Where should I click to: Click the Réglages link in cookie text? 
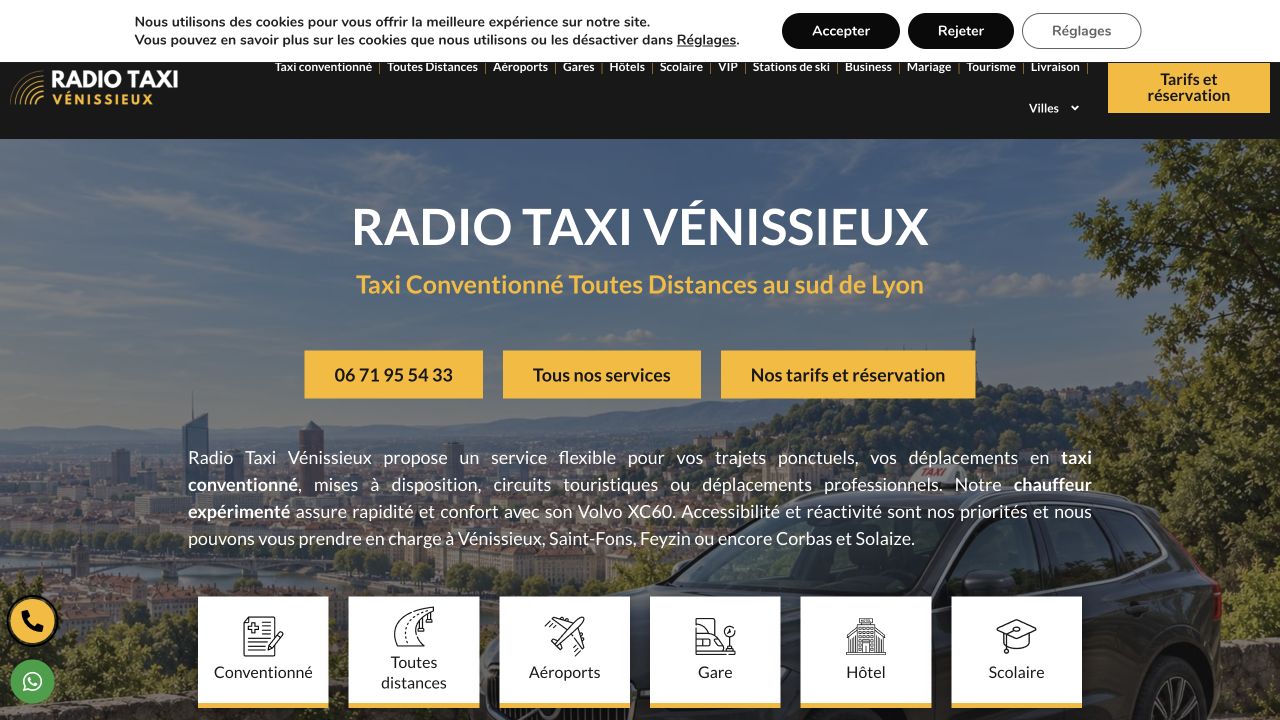coord(706,40)
